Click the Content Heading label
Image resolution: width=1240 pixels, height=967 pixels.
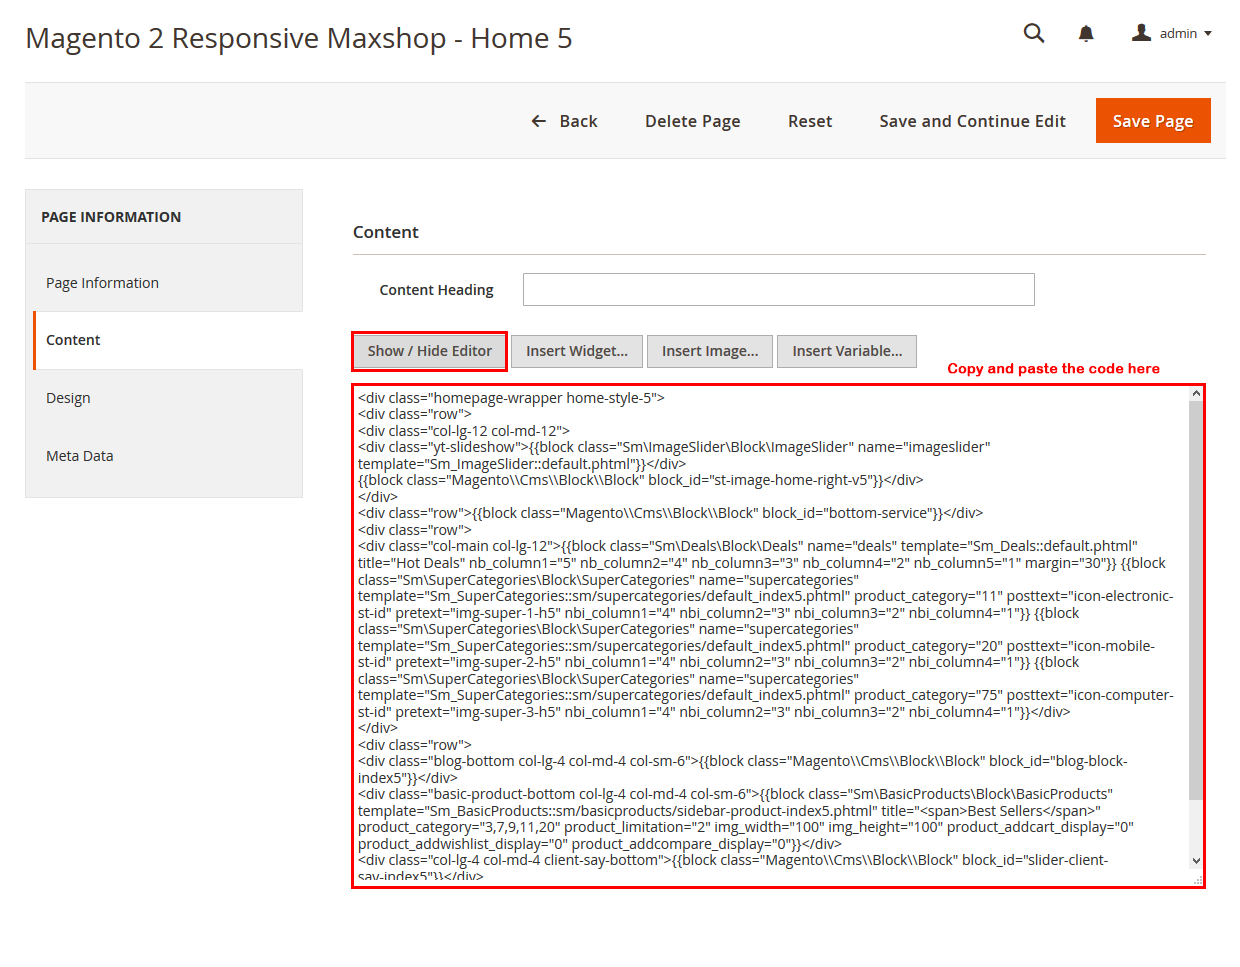point(436,290)
